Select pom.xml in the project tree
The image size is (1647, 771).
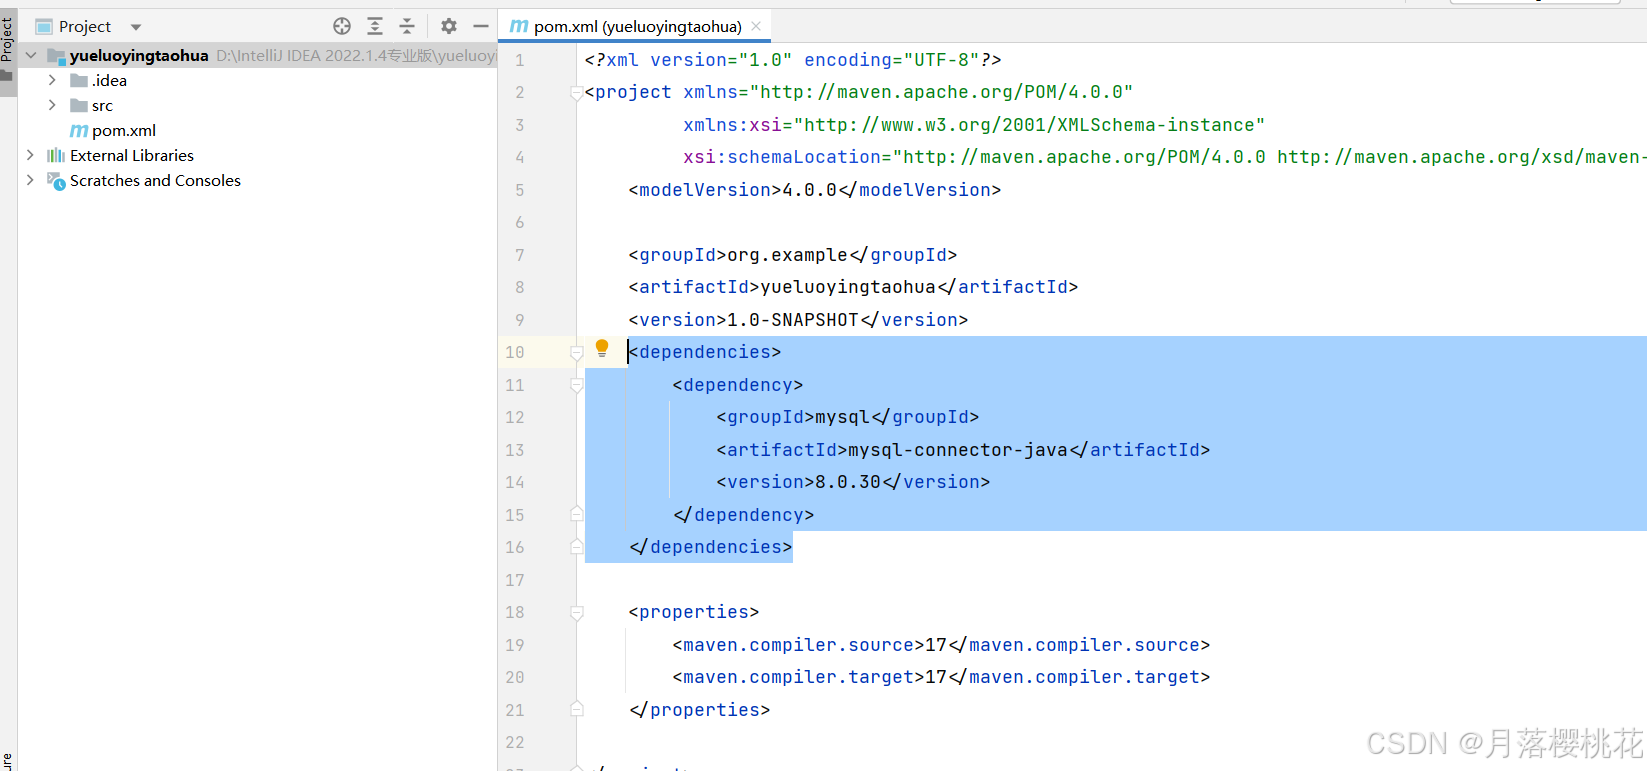click(124, 131)
